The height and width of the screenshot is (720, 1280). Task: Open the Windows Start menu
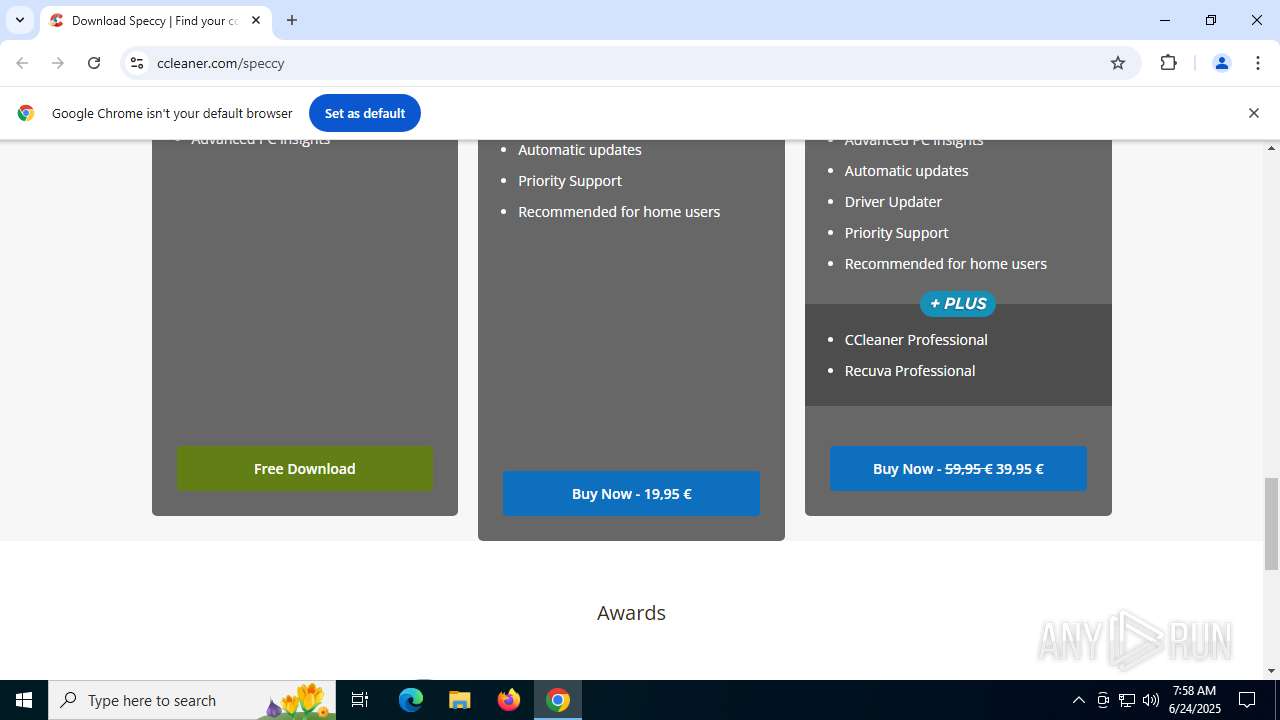click(x=24, y=700)
